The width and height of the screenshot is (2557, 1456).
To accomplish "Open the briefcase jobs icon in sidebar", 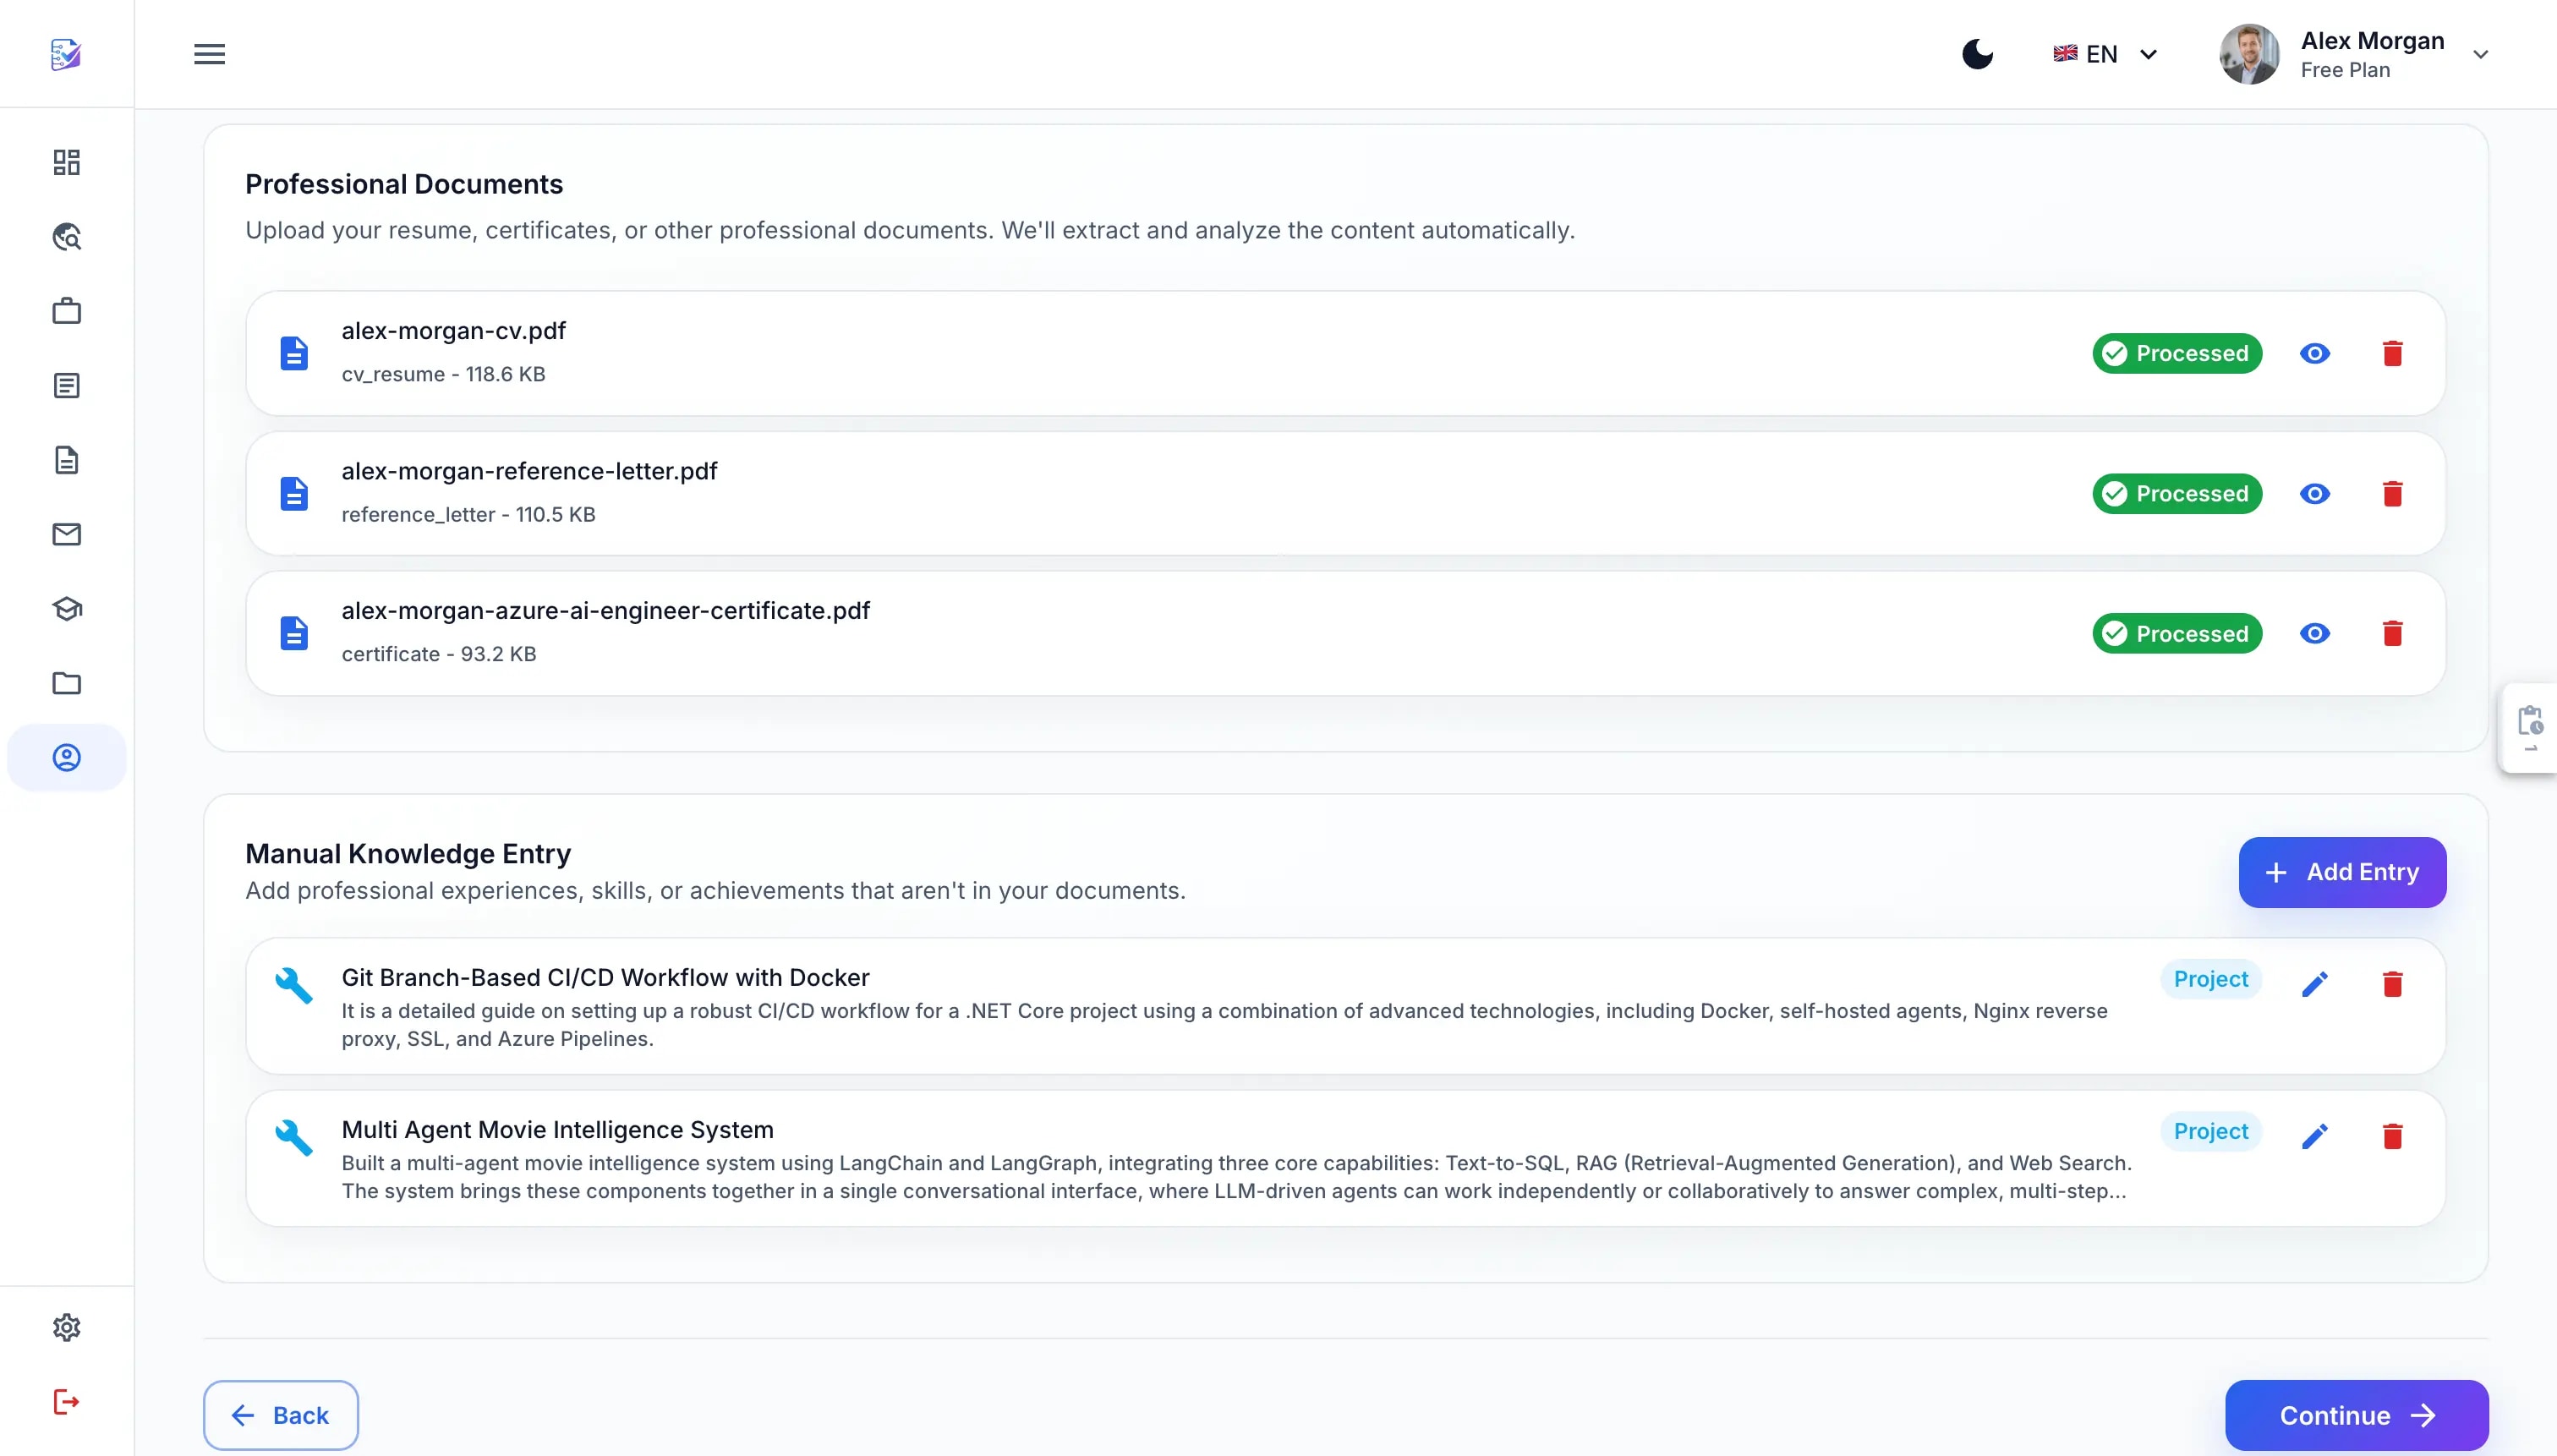I will pyautogui.click(x=66, y=311).
